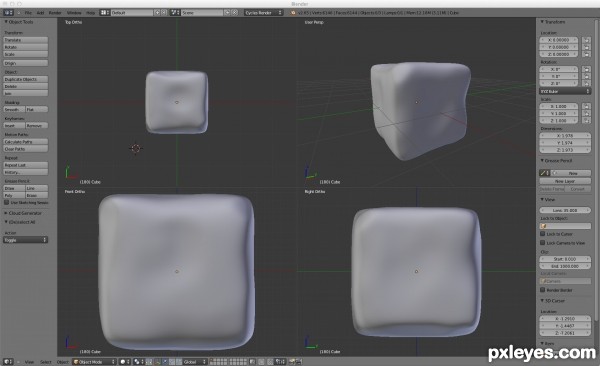Toggle lock to scene icon beside layers
600x366 pixels.
click(253, 361)
